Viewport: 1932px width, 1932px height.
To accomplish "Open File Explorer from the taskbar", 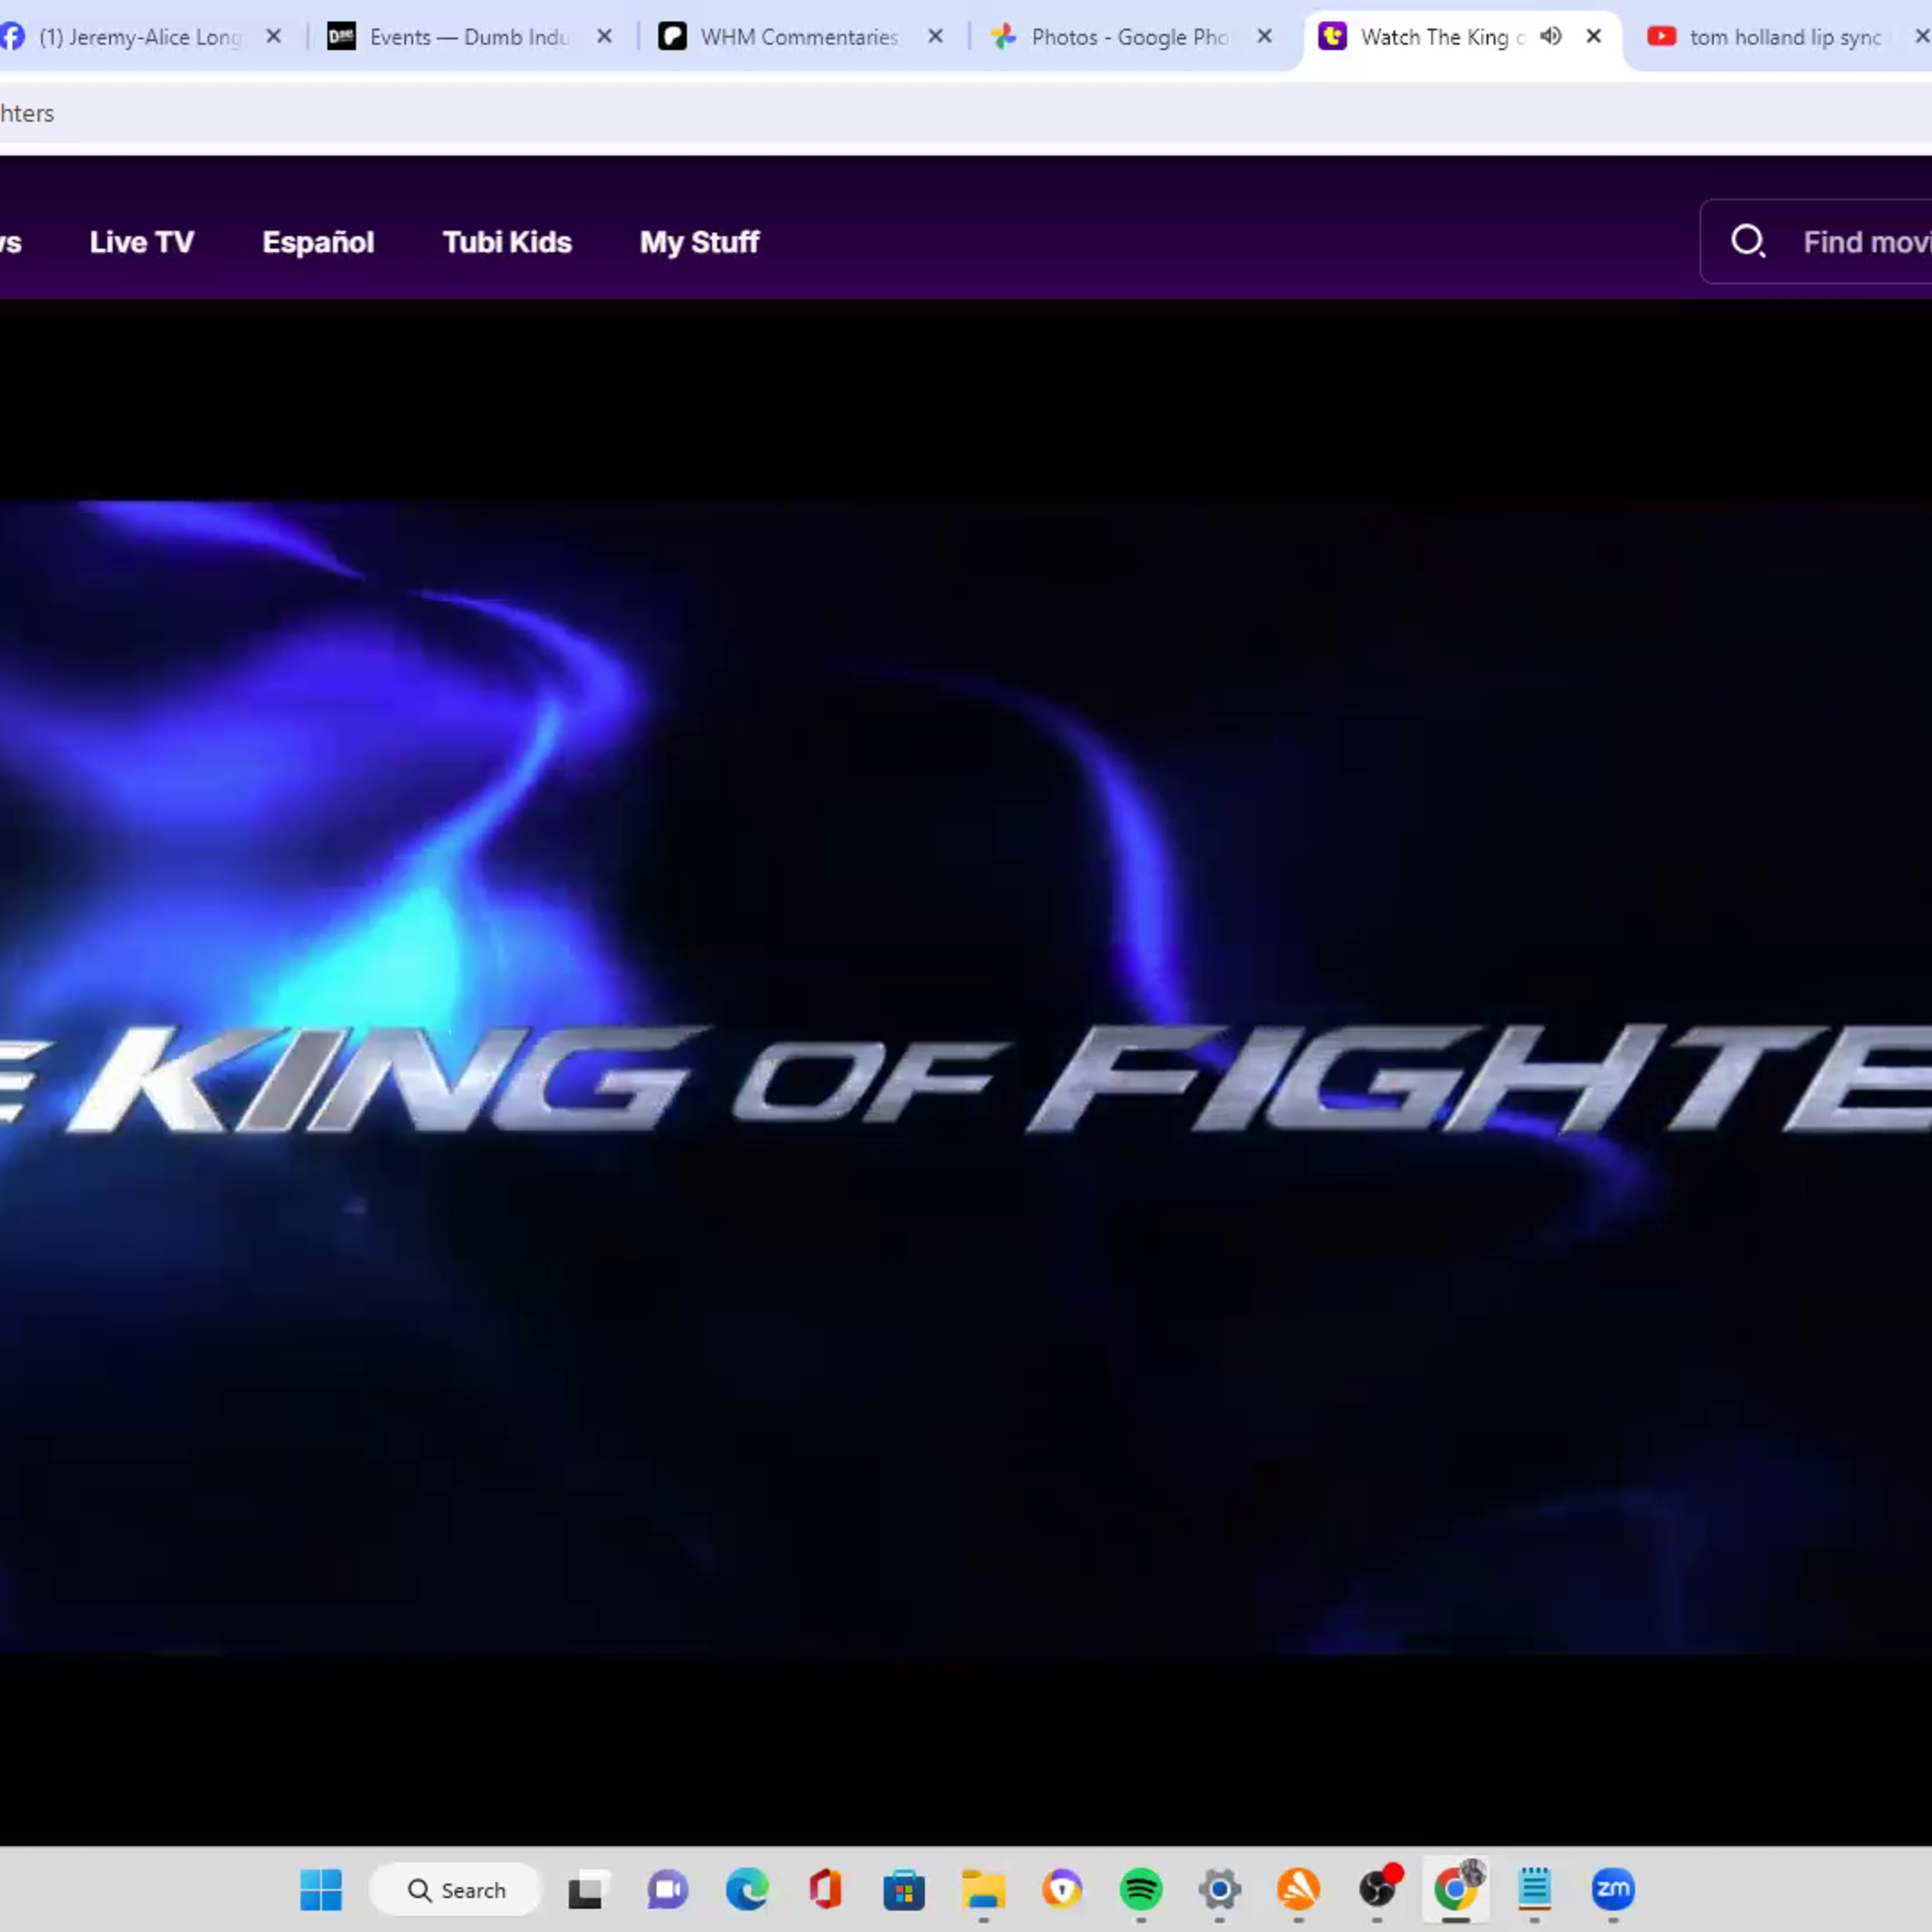I will (x=983, y=1889).
